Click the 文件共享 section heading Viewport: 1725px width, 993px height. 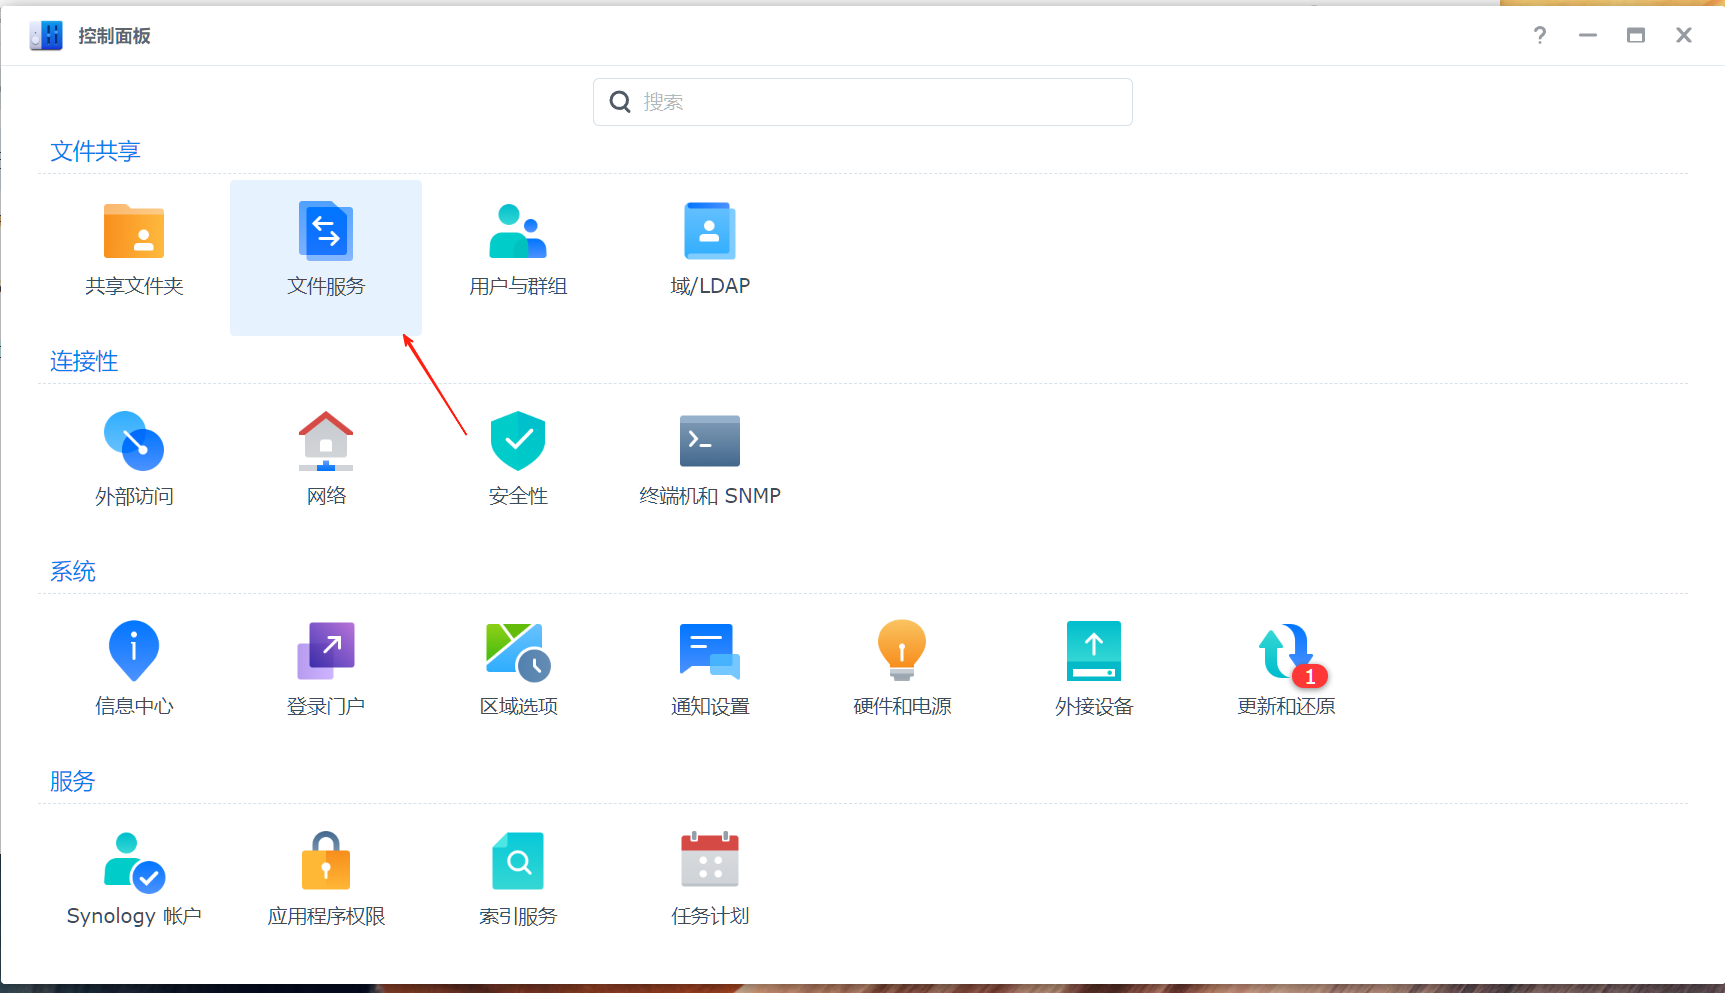95,151
